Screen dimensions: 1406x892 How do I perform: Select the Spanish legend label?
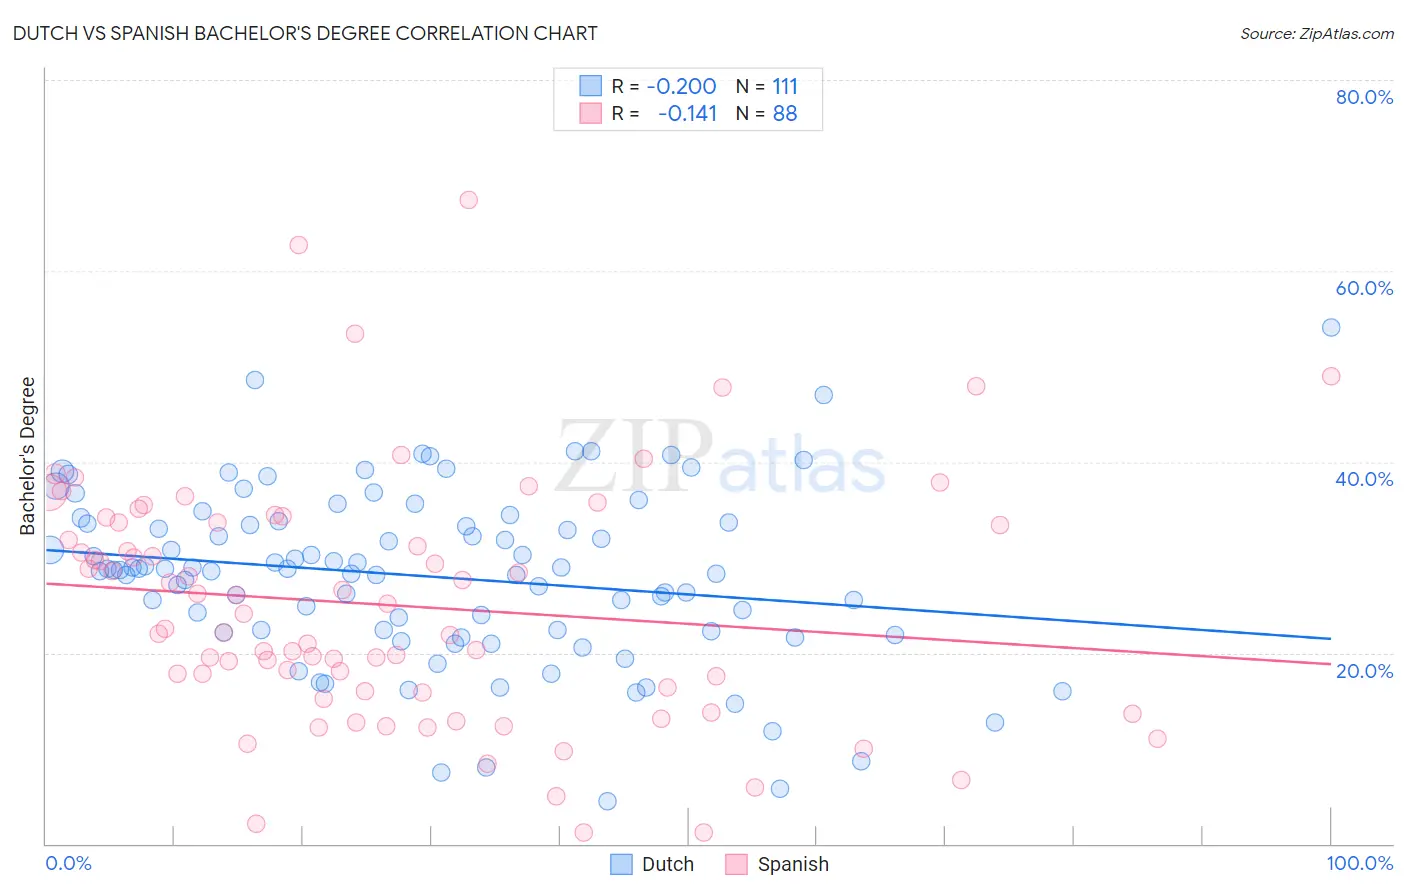(793, 864)
